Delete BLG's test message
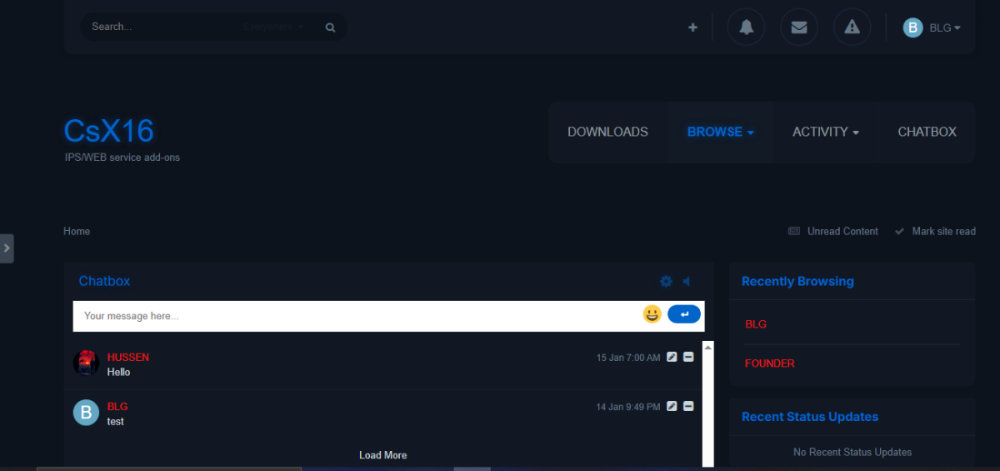Screen dimensions: 1000x471 688,406
